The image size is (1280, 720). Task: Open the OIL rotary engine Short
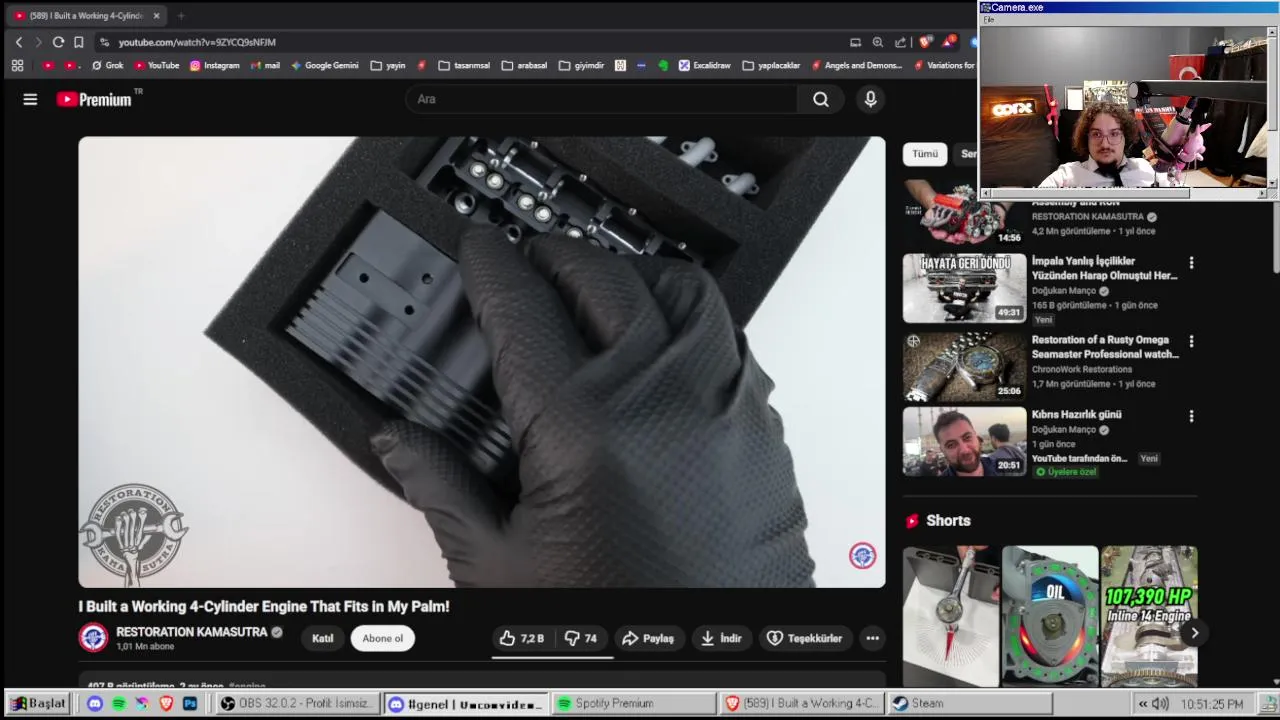1050,616
